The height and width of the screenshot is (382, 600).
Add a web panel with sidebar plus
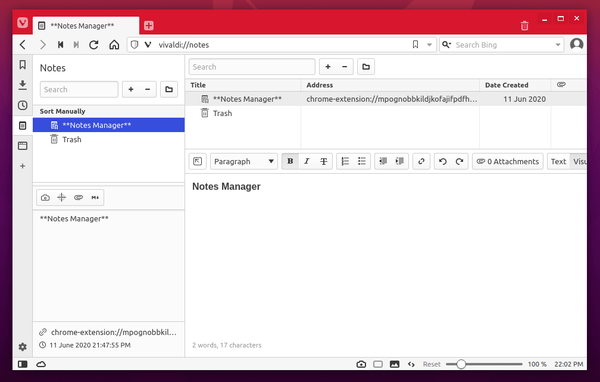[x=23, y=166]
